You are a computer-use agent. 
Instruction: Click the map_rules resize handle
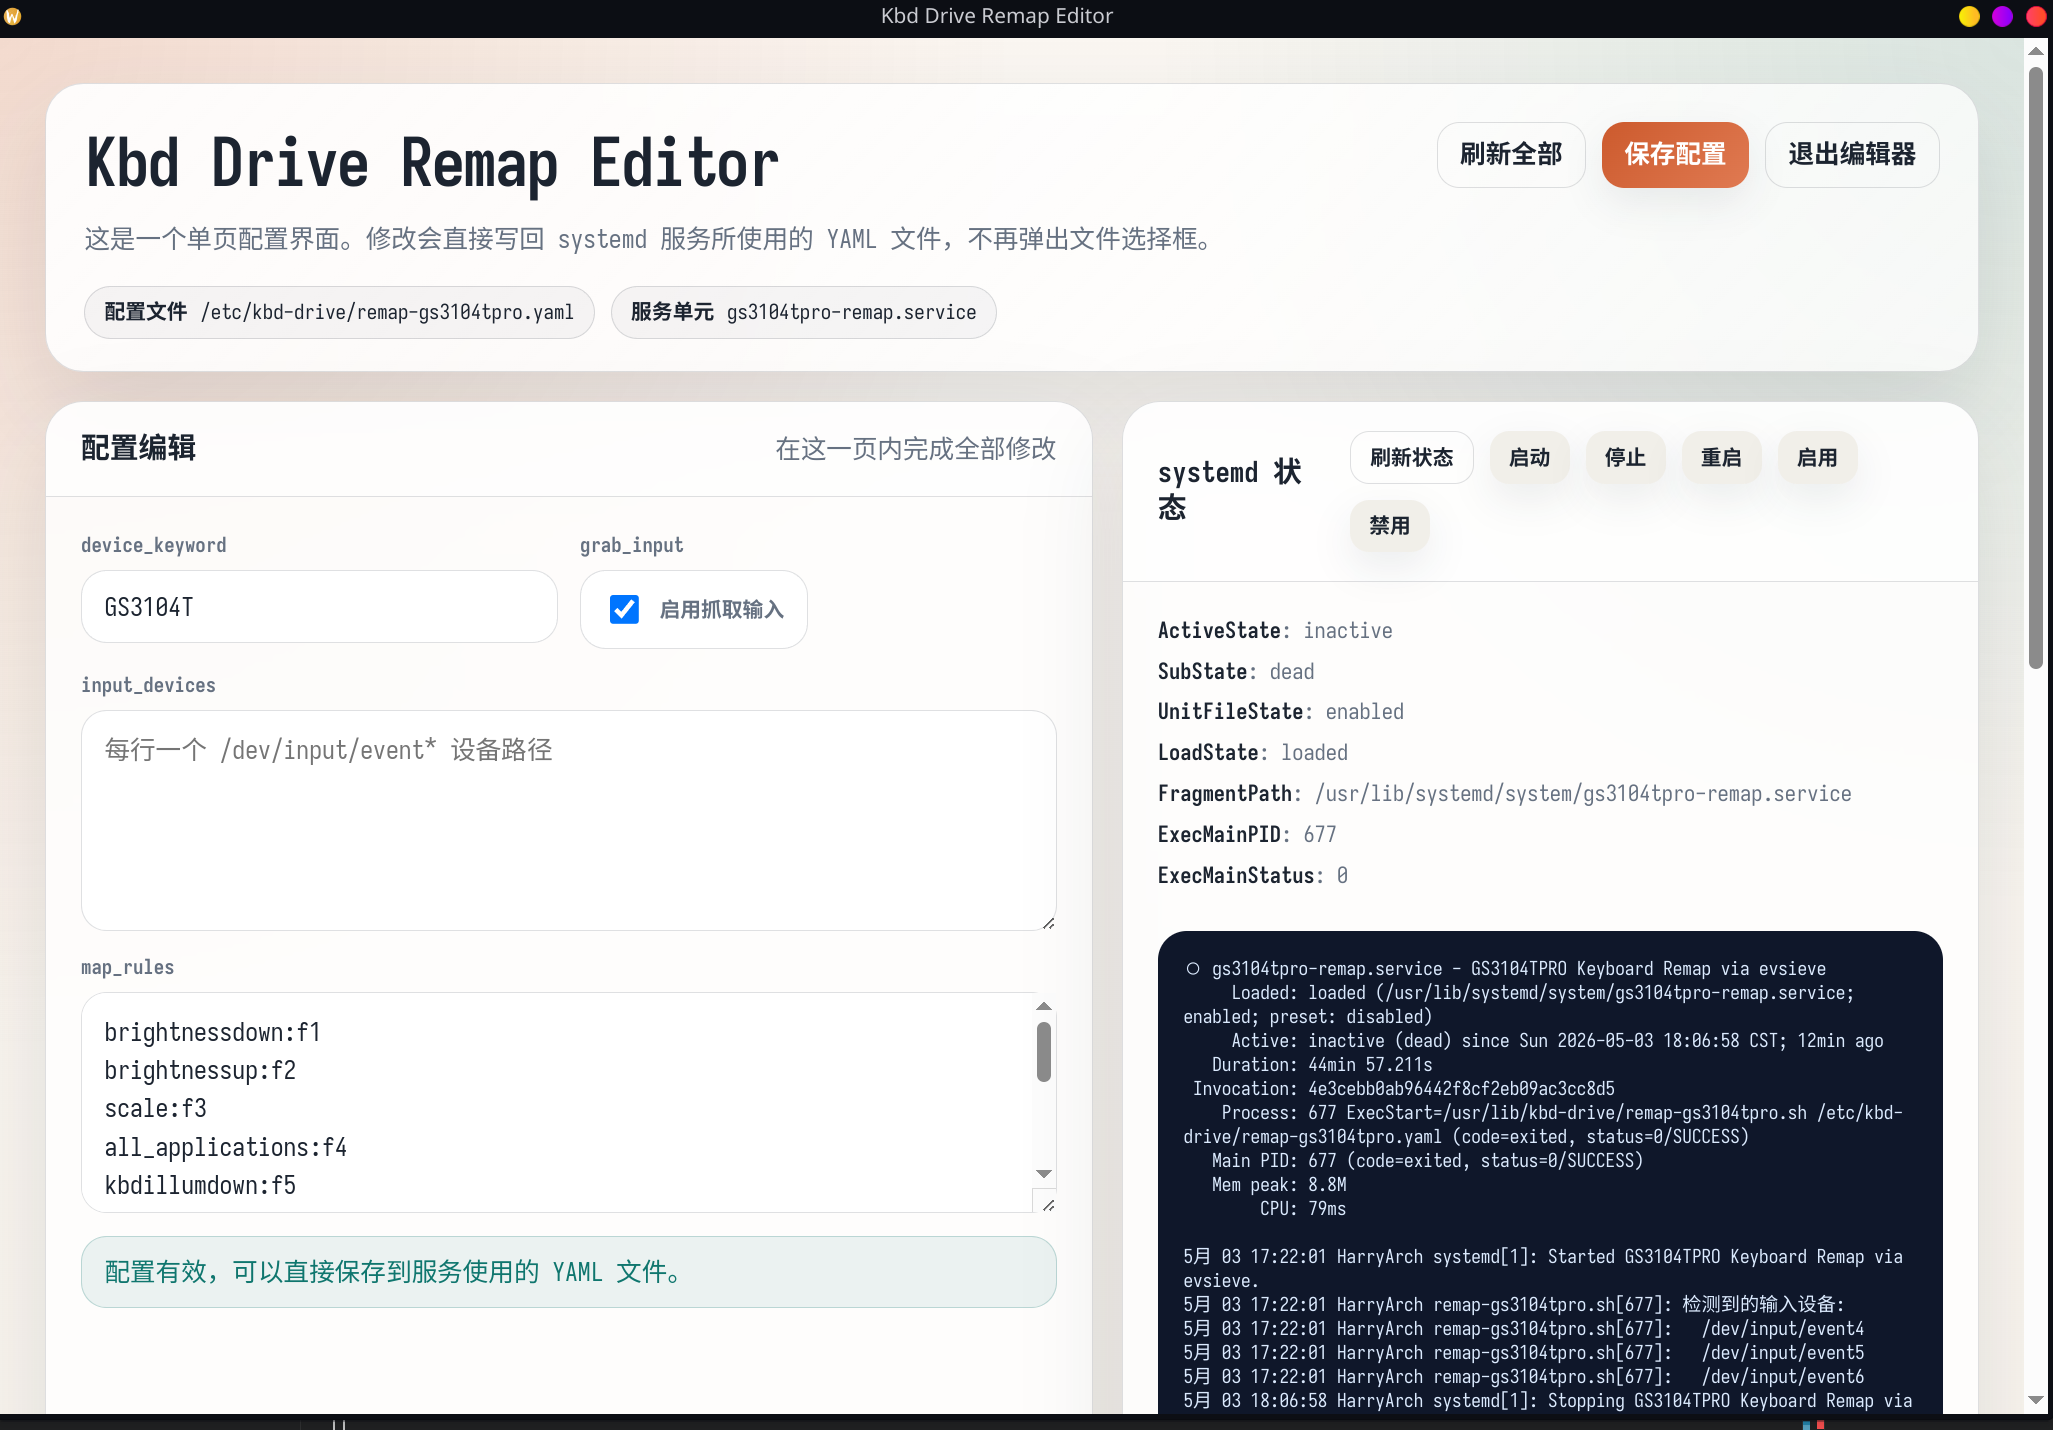tap(1047, 1204)
